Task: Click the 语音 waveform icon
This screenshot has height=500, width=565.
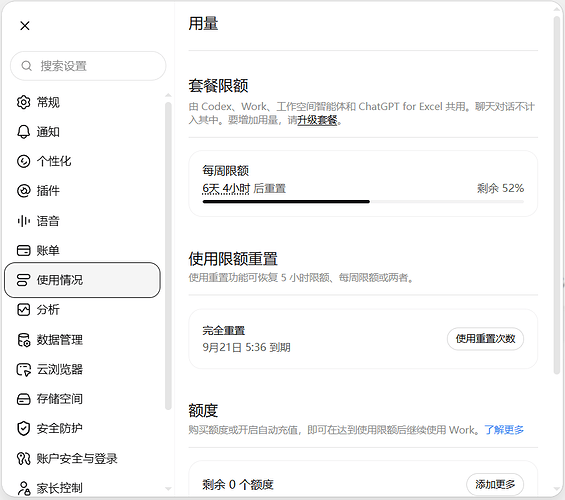Action: (x=23, y=221)
